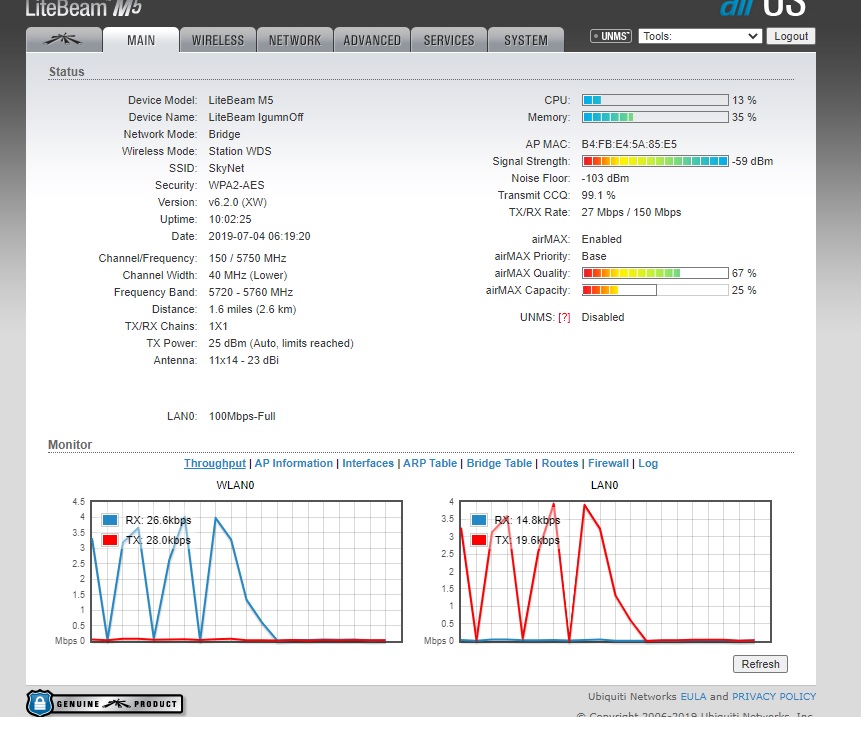Image resolution: width=861 pixels, height=730 pixels.
Task: Open the SERVICES tab
Action: point(449,40)
